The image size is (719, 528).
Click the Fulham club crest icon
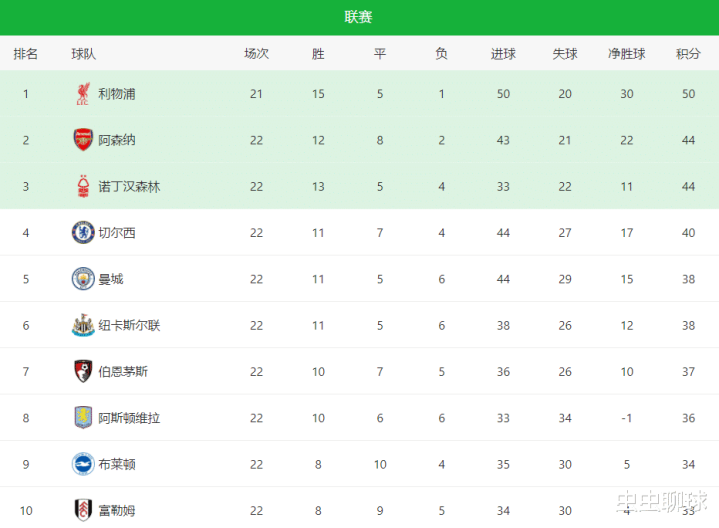coord(83,510)
